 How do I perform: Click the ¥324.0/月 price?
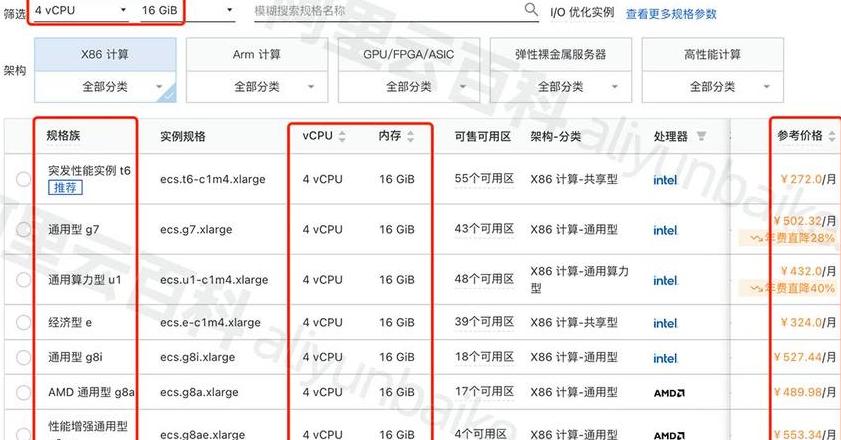pos(808,322)
